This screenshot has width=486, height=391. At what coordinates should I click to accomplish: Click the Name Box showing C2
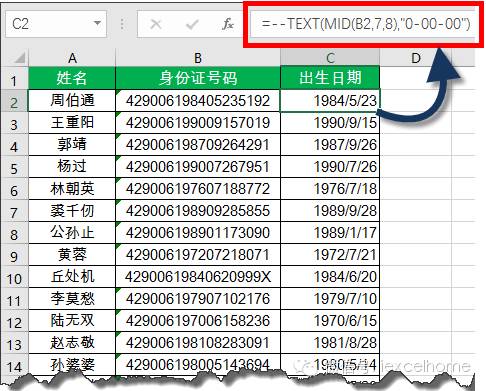coord(56,24)
